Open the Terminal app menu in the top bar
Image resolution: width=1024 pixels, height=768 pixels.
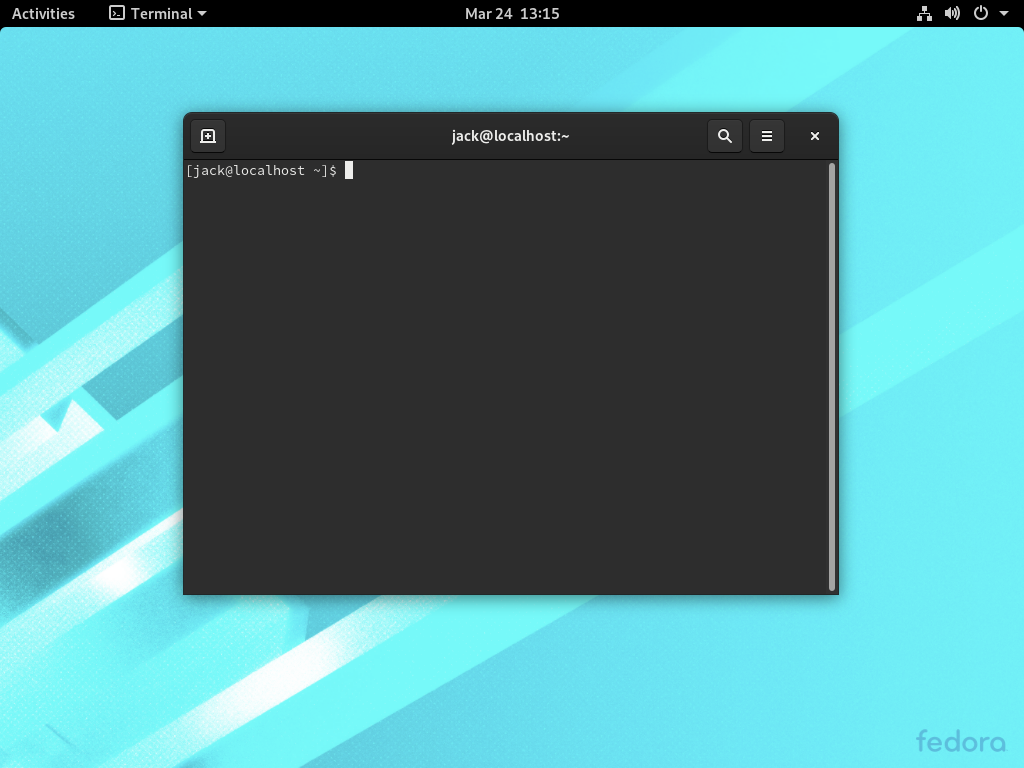pos(157,13)
